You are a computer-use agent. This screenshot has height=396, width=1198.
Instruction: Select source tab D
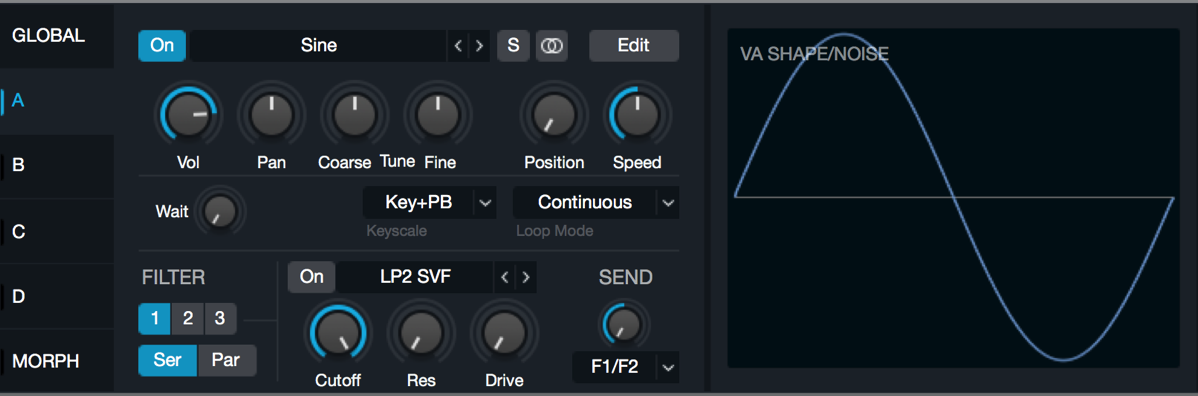[x=57, y=296]
